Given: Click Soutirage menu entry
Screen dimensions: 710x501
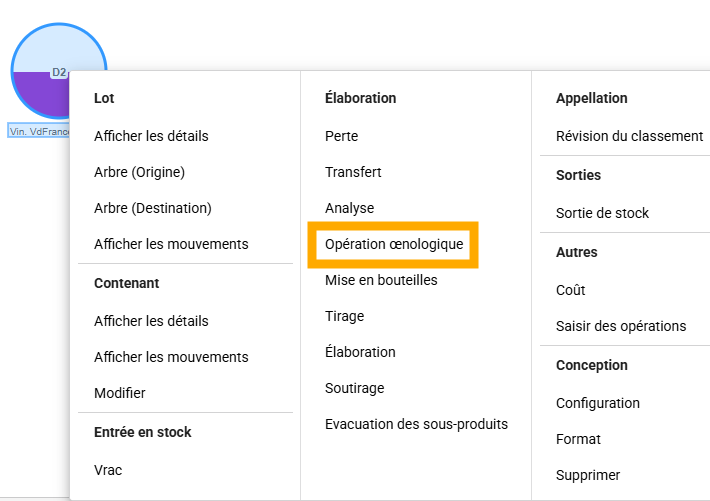Looking at the screenshot, I should click(x=354, y=388).
